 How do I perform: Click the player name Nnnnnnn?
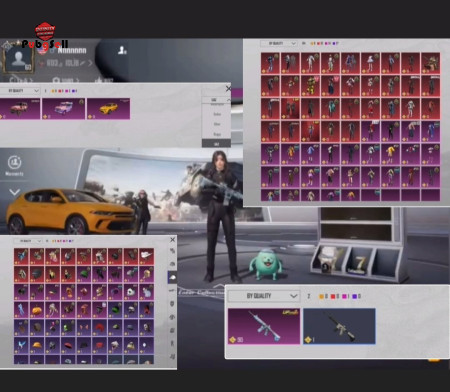[x=72, y=51]
